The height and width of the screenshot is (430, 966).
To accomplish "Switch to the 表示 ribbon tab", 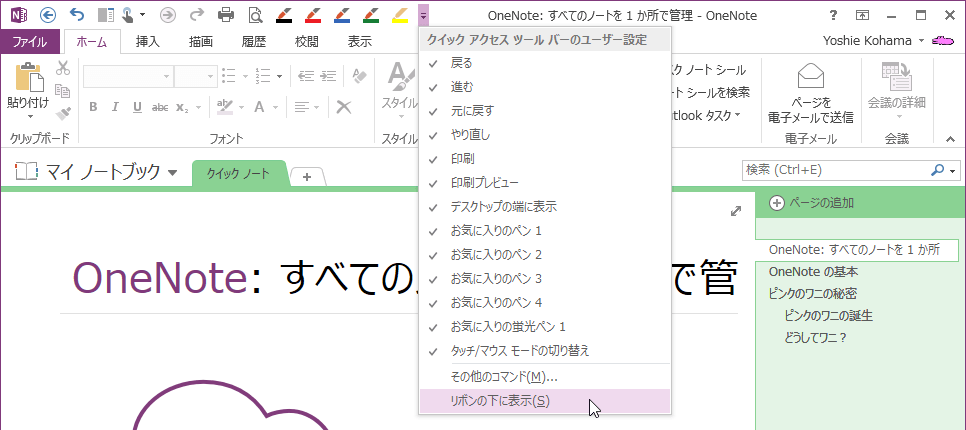I will tap(360, 42).
